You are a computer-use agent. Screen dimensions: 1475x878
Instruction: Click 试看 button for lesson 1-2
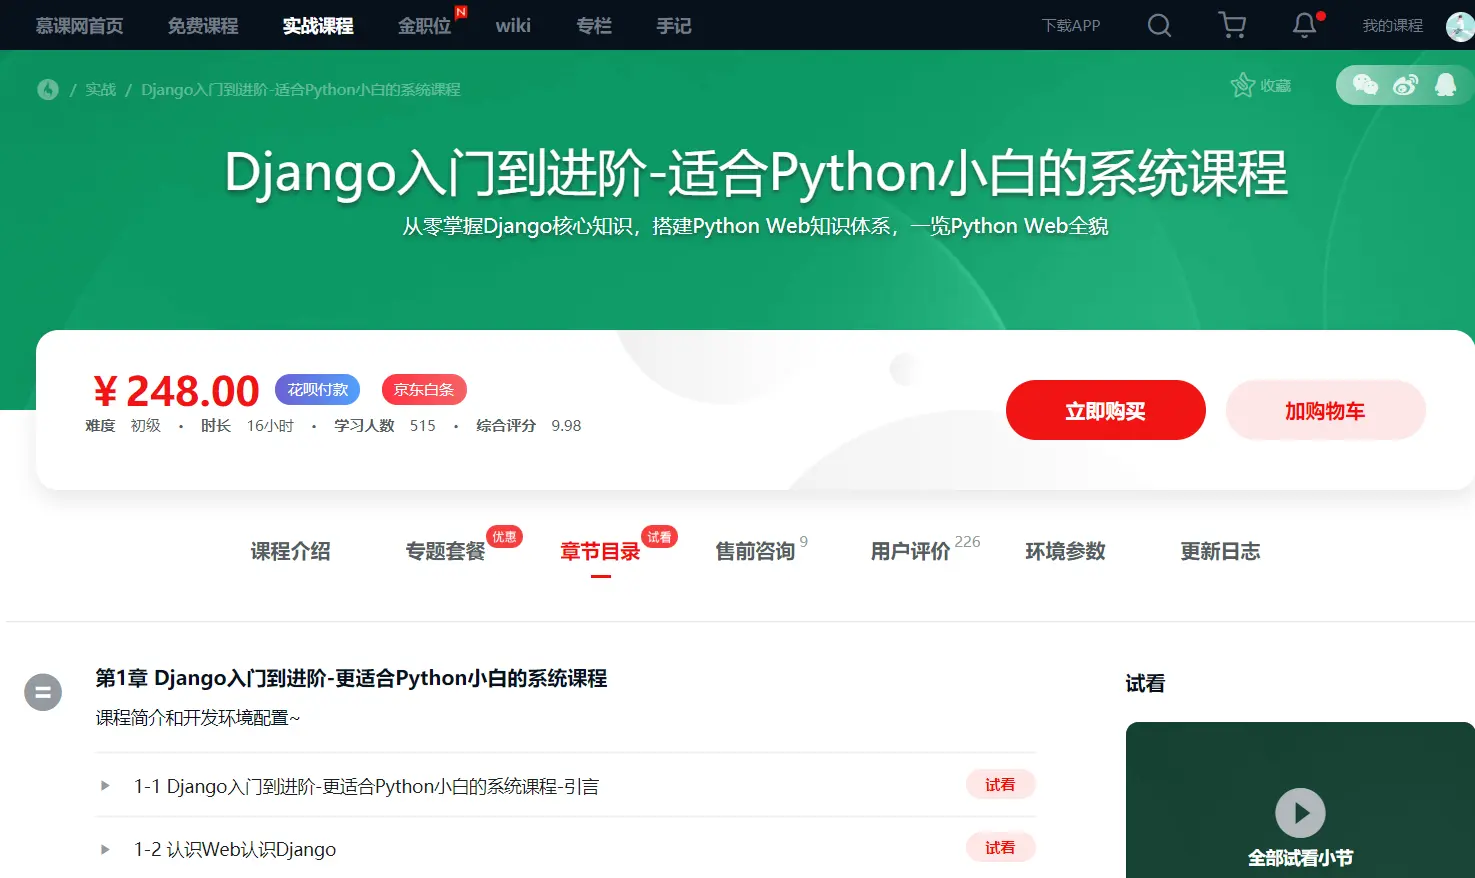[x=1000, y=848]
